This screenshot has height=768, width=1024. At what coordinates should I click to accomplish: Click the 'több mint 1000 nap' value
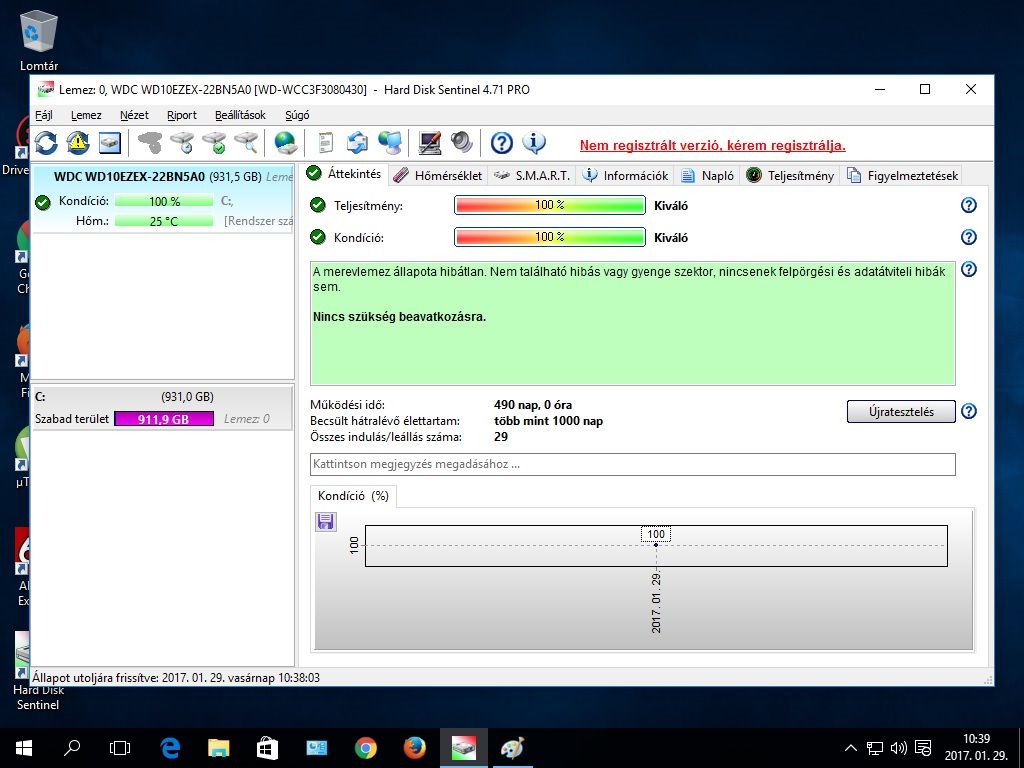click(x=549, y=421)
